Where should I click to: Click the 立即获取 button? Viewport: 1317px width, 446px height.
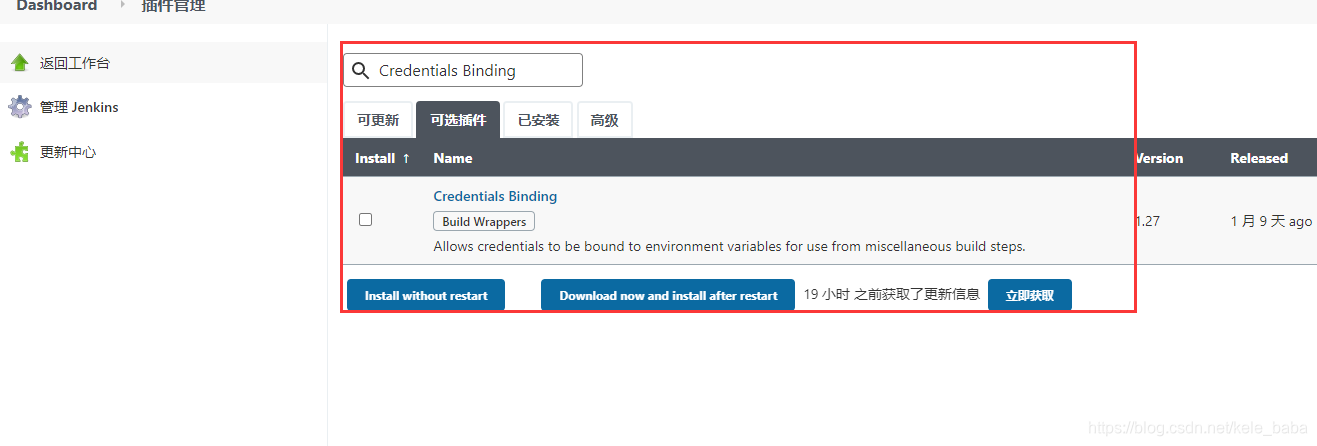point(1030,295)
